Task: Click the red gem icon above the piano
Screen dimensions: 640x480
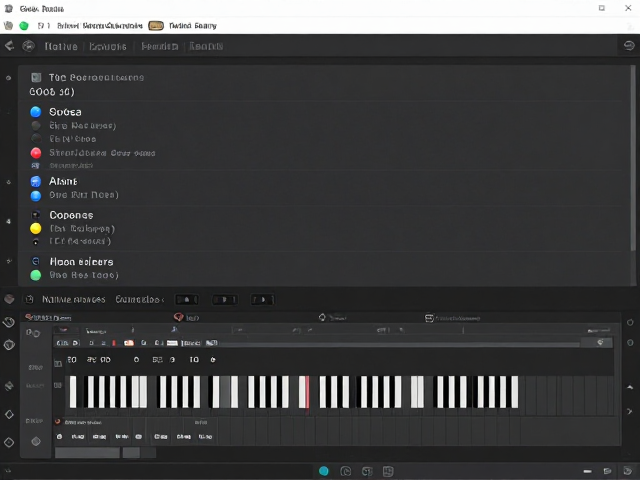Action: 178,317
